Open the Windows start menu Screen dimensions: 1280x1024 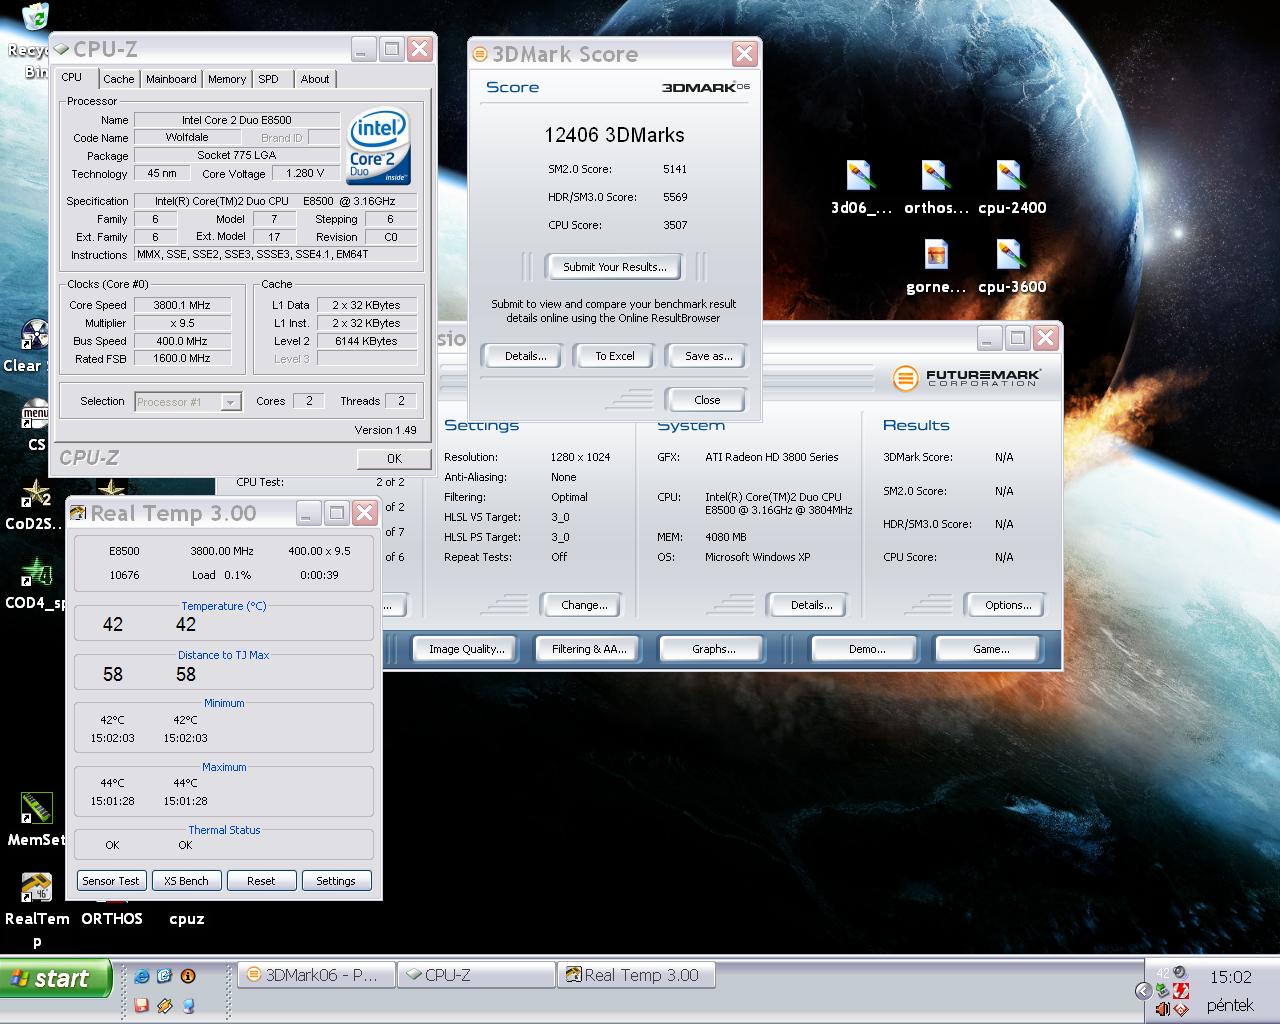coord(56,978)
